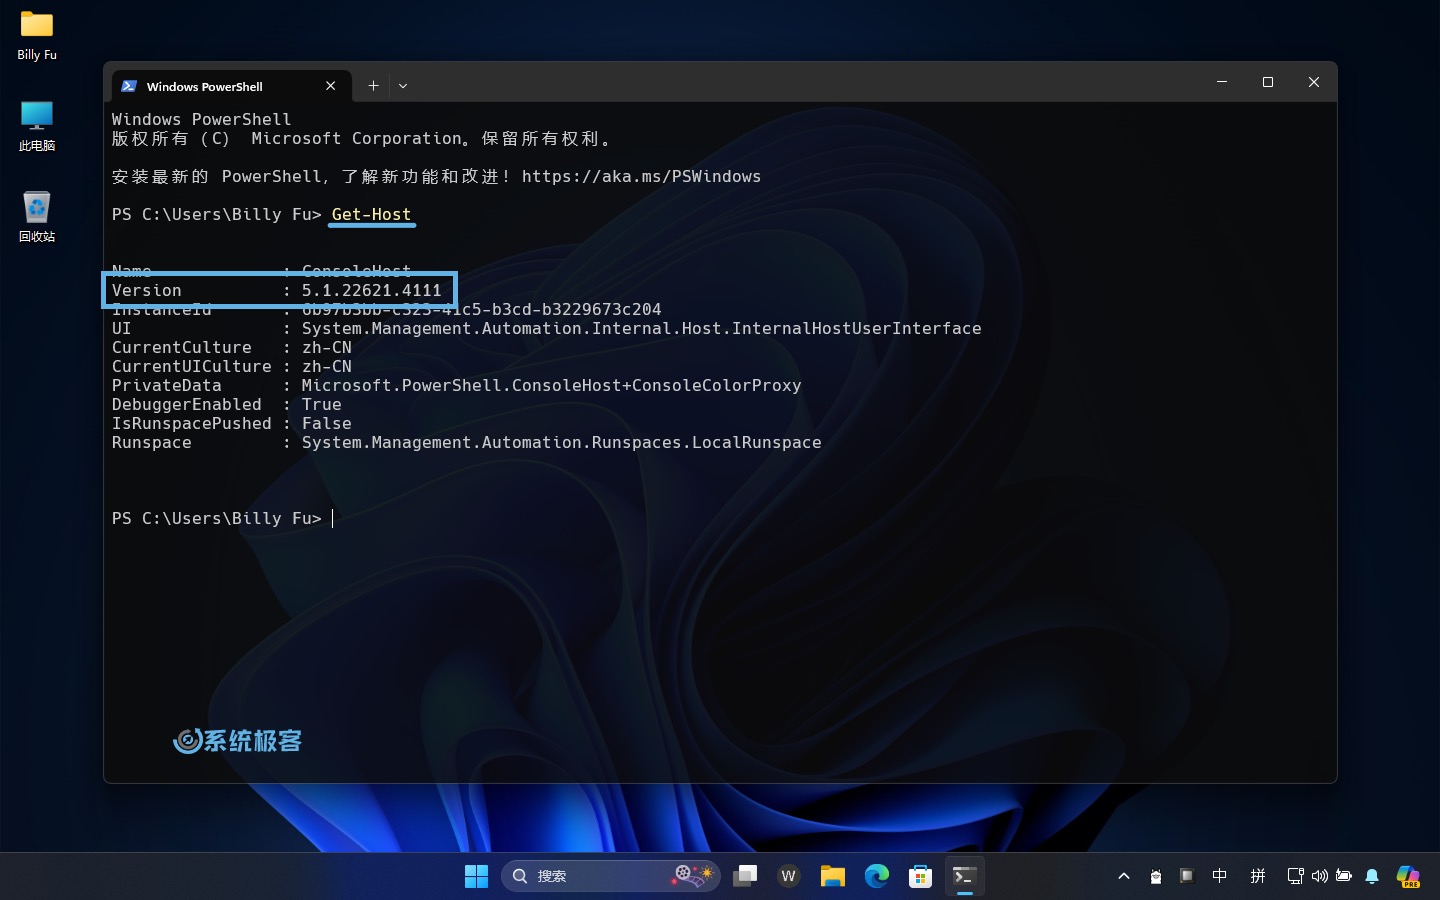This screenshot has width=1440, height=900.
Task: Show hidden system tray icons
Action: pyautogui.click(x=1124, y=876)
